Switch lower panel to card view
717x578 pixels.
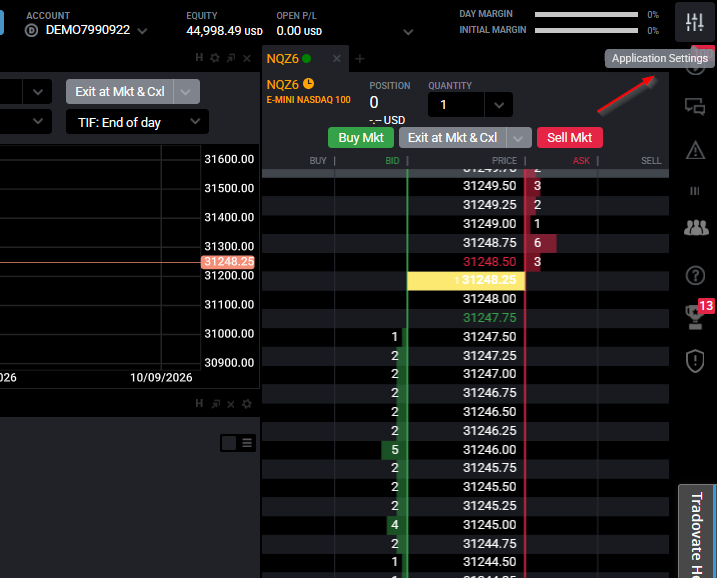coord(229,443)
